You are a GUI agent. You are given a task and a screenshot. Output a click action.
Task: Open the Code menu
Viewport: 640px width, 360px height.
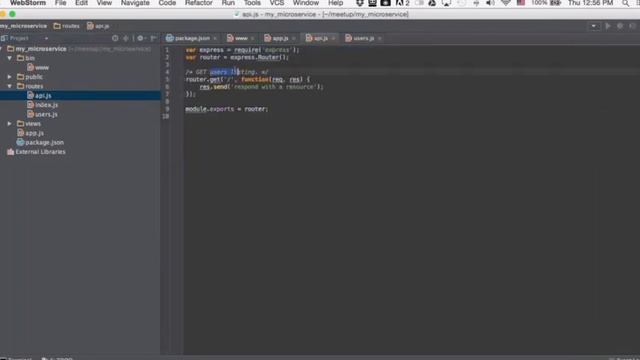coord(167,3)
